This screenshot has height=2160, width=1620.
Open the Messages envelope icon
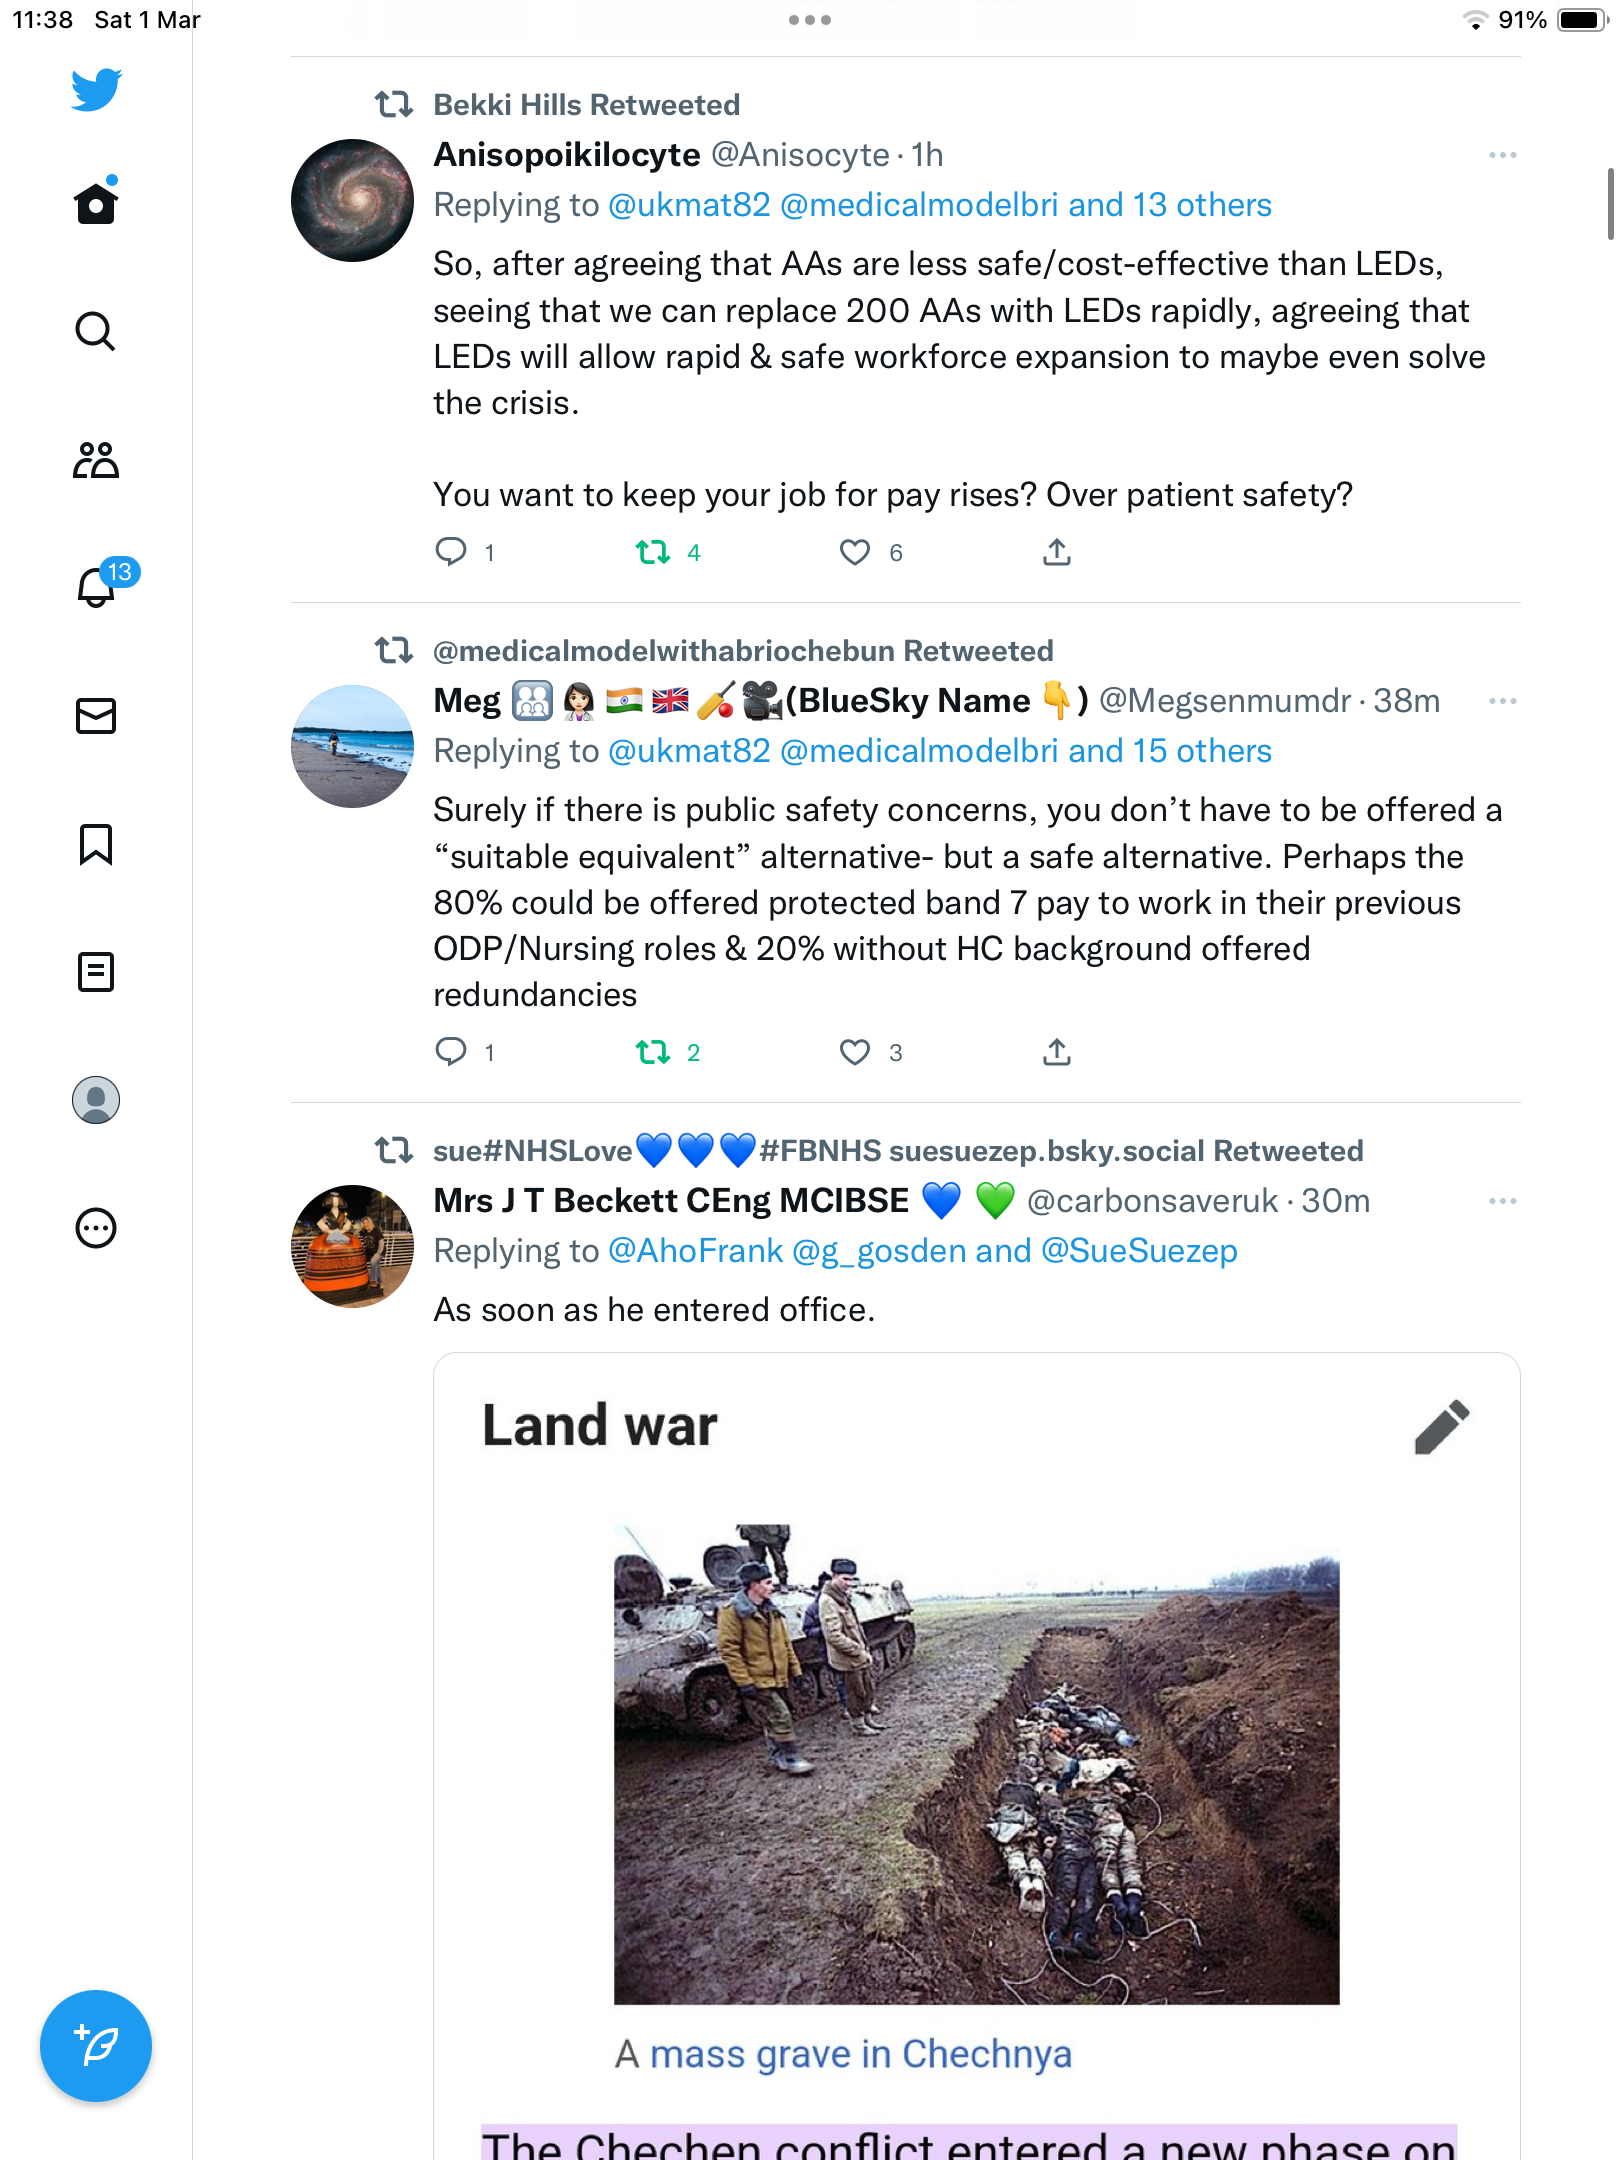click(96, 716)
